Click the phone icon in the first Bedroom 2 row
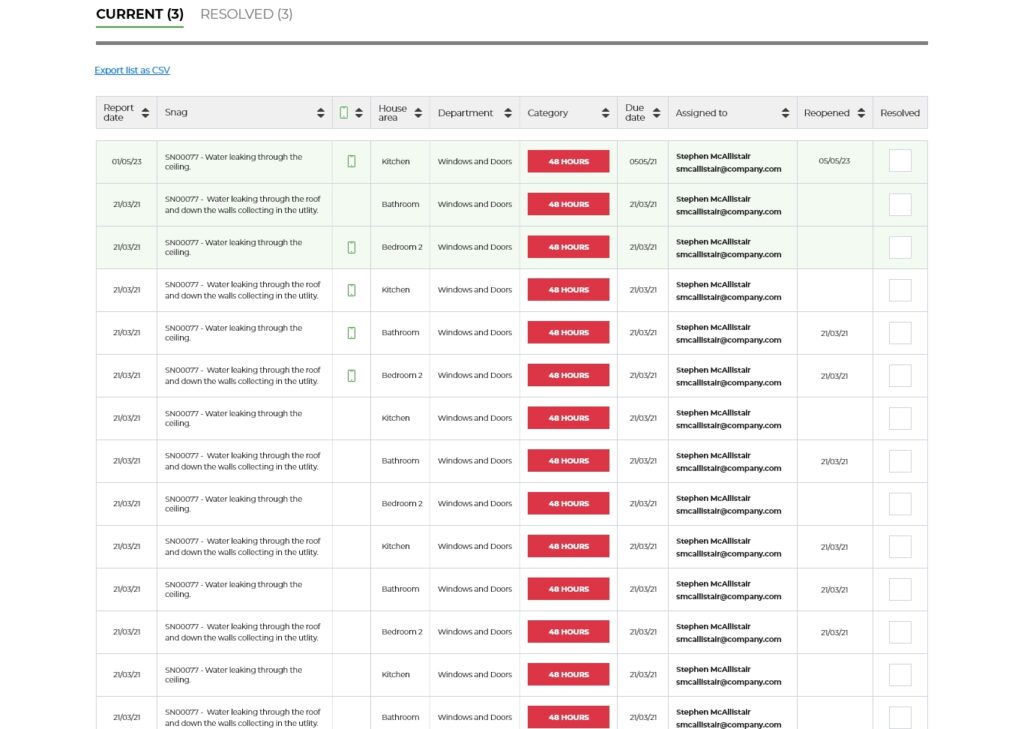1024x729 pixels. tap(351, 247)
